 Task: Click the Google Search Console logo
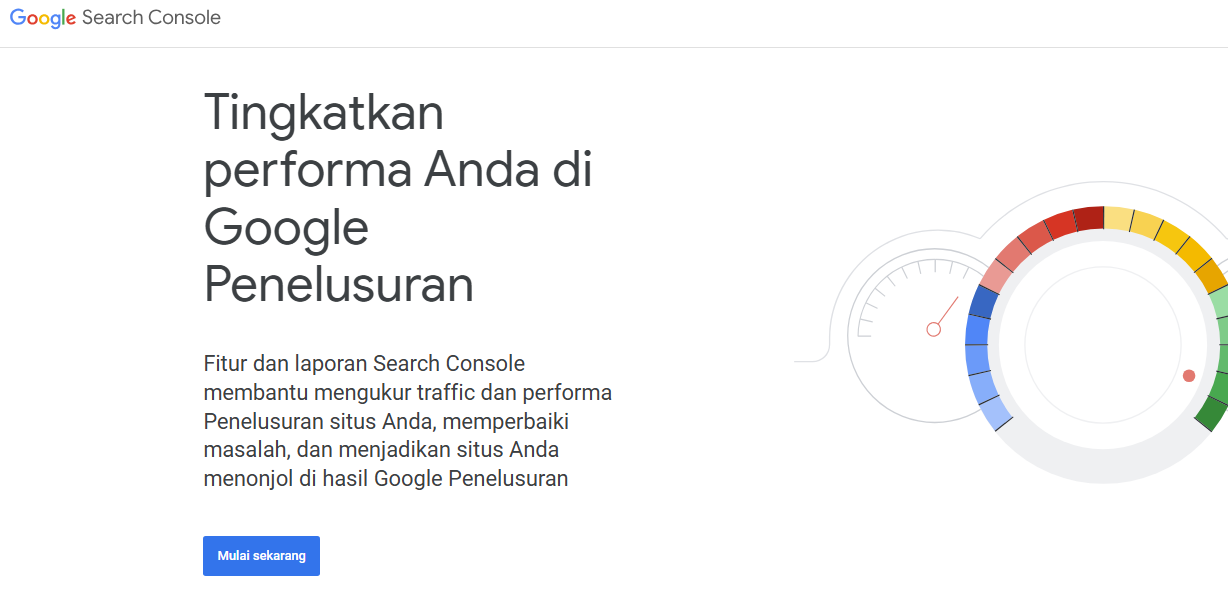[x=115, y=18]
